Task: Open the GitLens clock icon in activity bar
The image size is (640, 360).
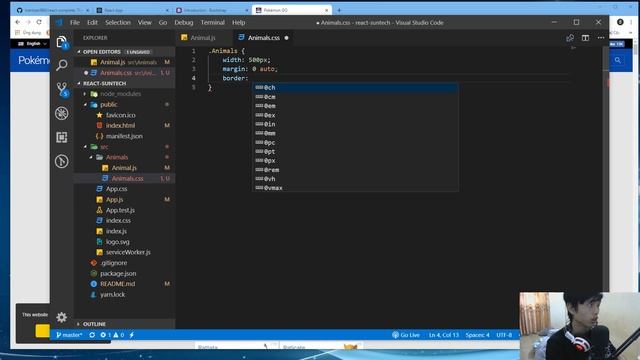Action: 62,161
